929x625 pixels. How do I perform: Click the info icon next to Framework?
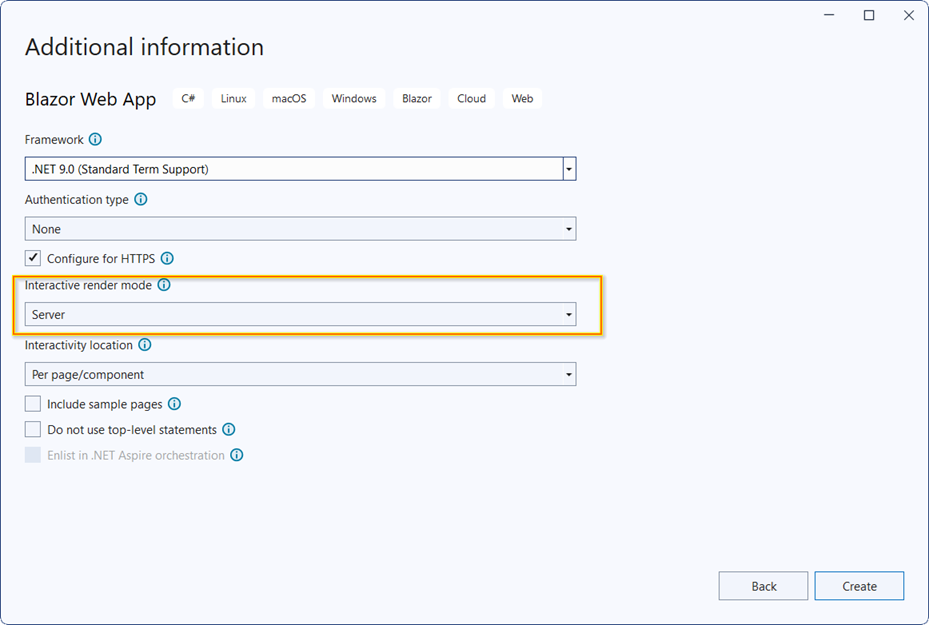[94, 139]
